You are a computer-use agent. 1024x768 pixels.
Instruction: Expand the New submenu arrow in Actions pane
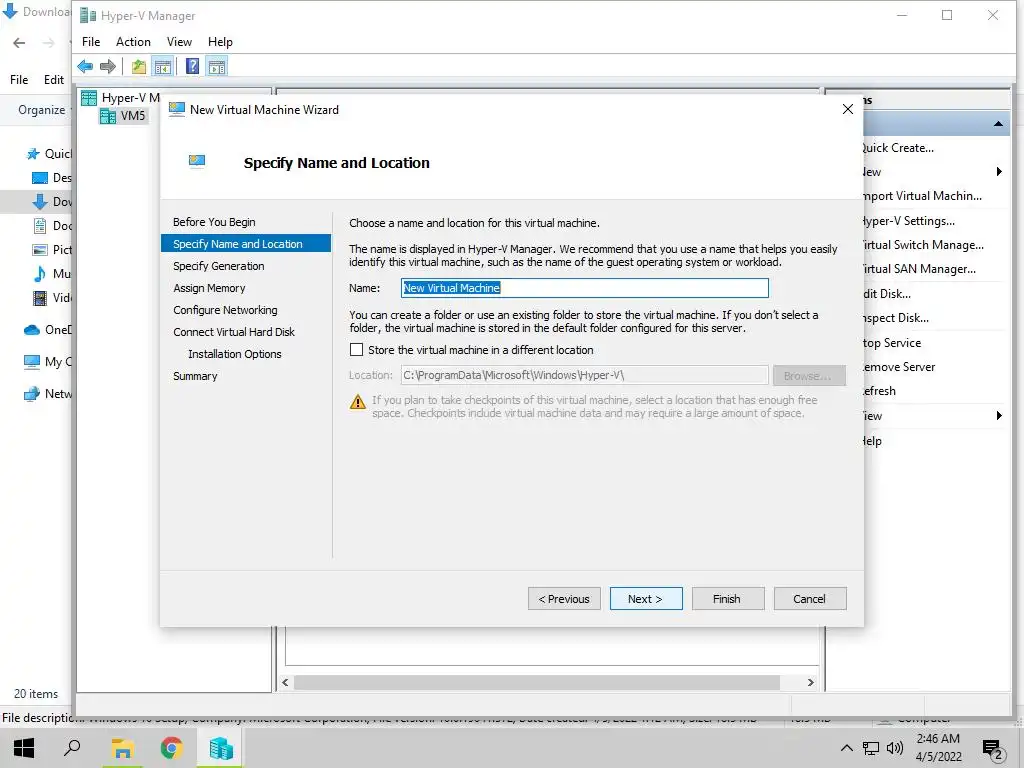(x=999, y=172)
